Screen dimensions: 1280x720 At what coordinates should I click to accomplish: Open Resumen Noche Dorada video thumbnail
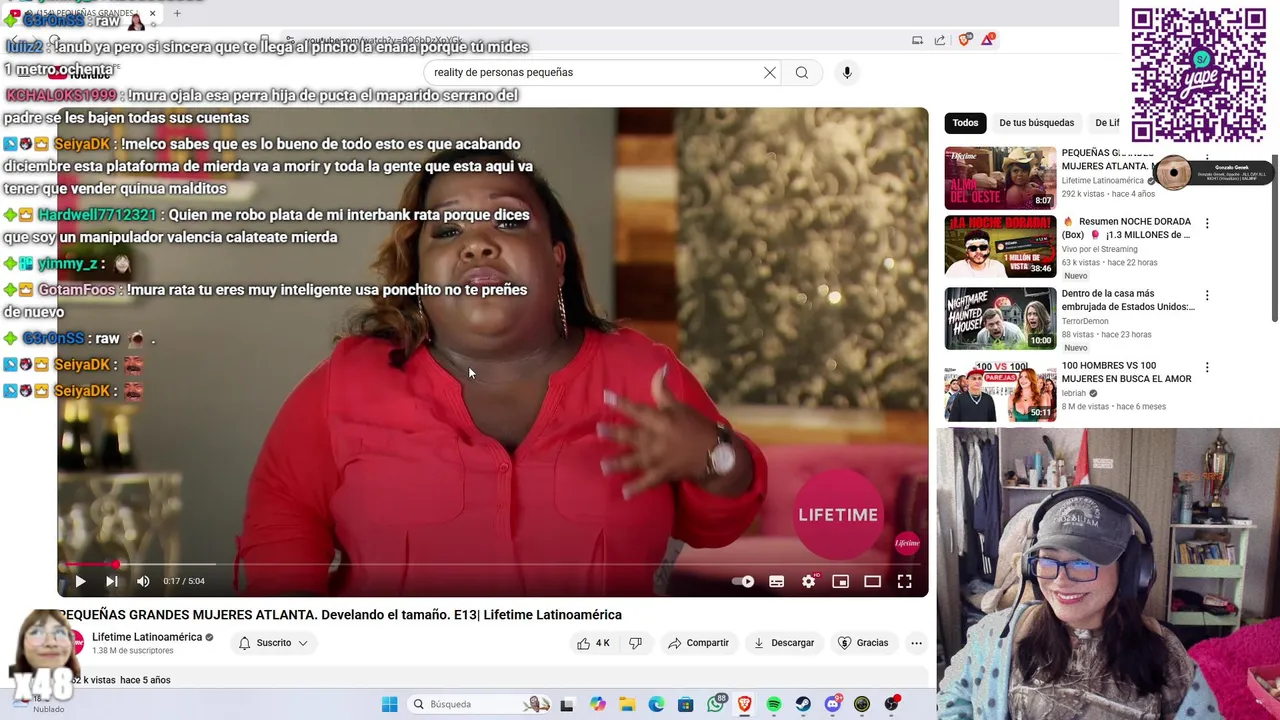click(x=1000, y=246)
